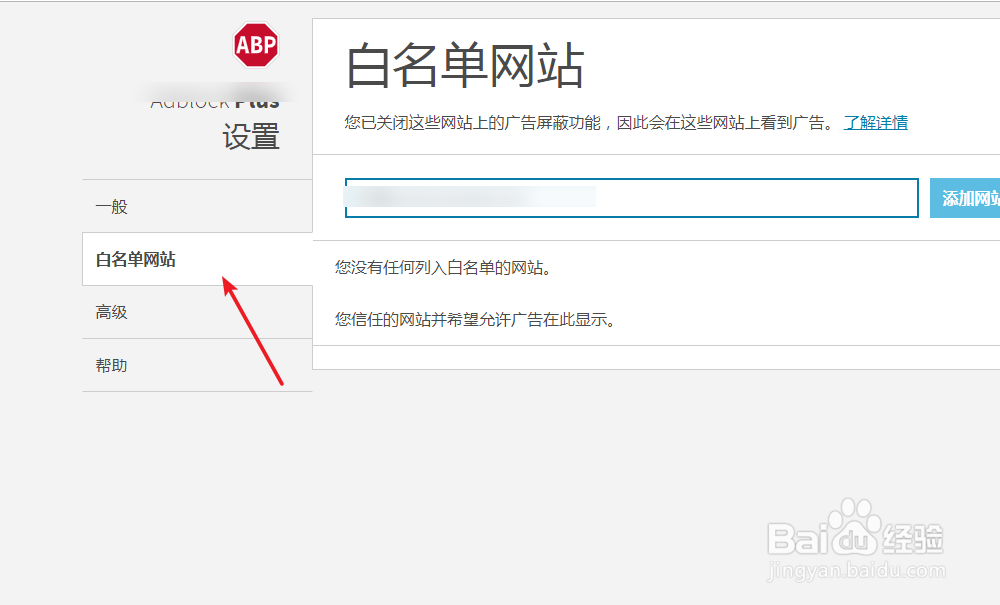
Task: Select the 白名单网站 tab
Action: tap(197, 259)
